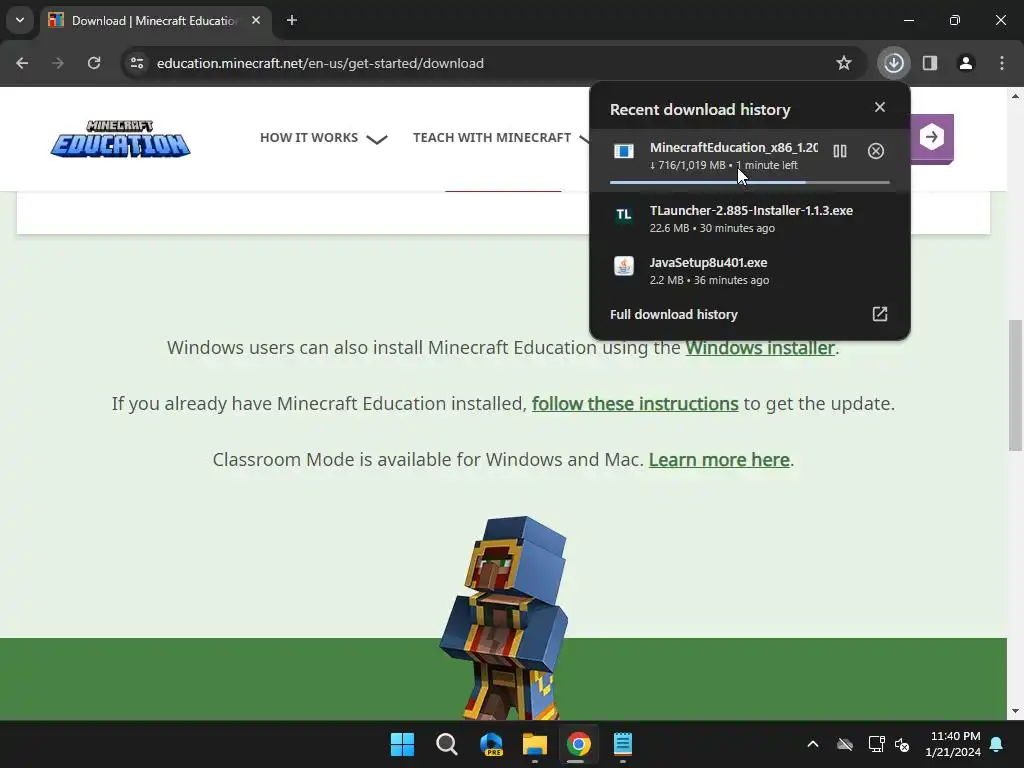This screenshot has width=1024, height=768.
Task: Show hidden system tray icons
Action: click(x=812, y=744)
